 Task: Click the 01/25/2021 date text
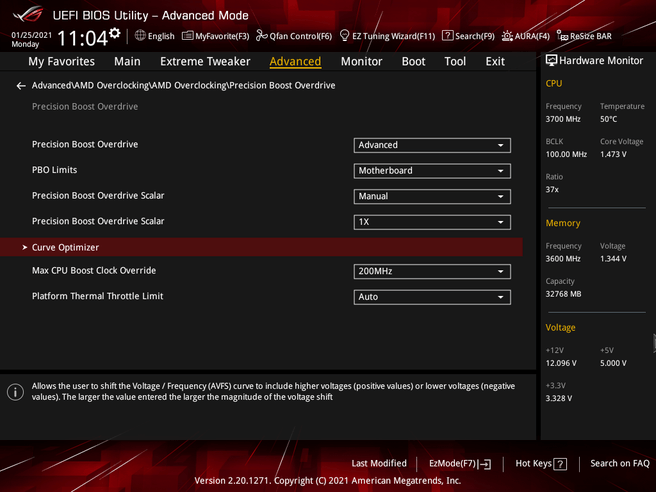[32, 35]
